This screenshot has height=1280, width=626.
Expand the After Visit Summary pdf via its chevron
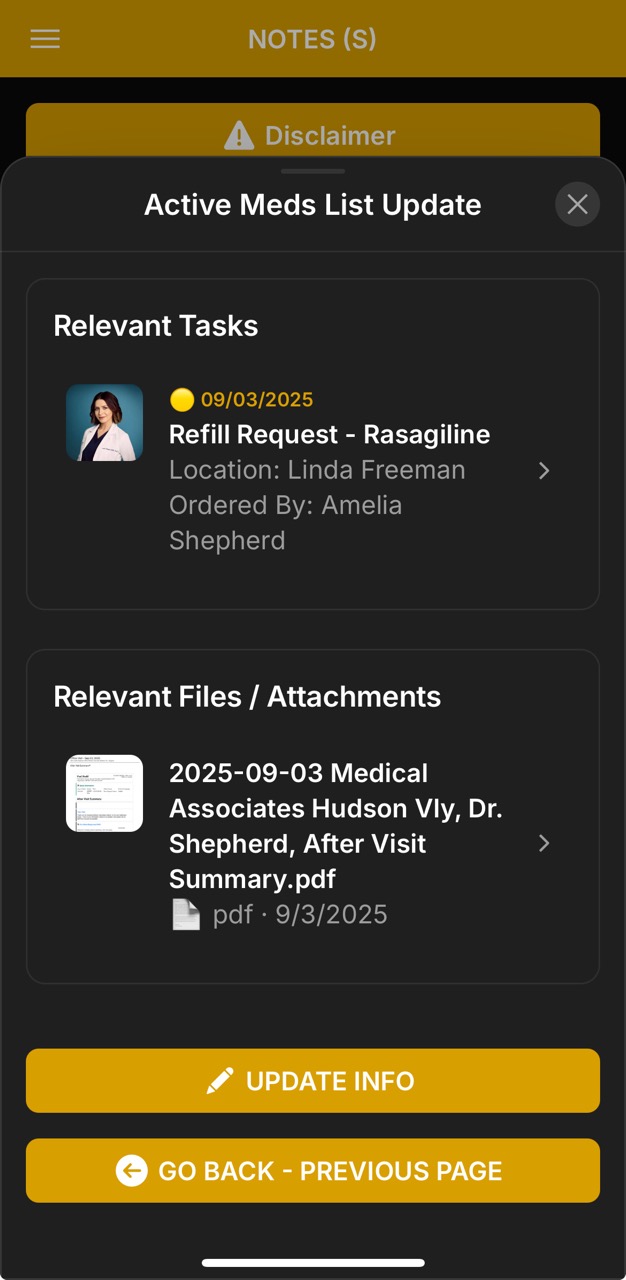[x=544, y=843]
